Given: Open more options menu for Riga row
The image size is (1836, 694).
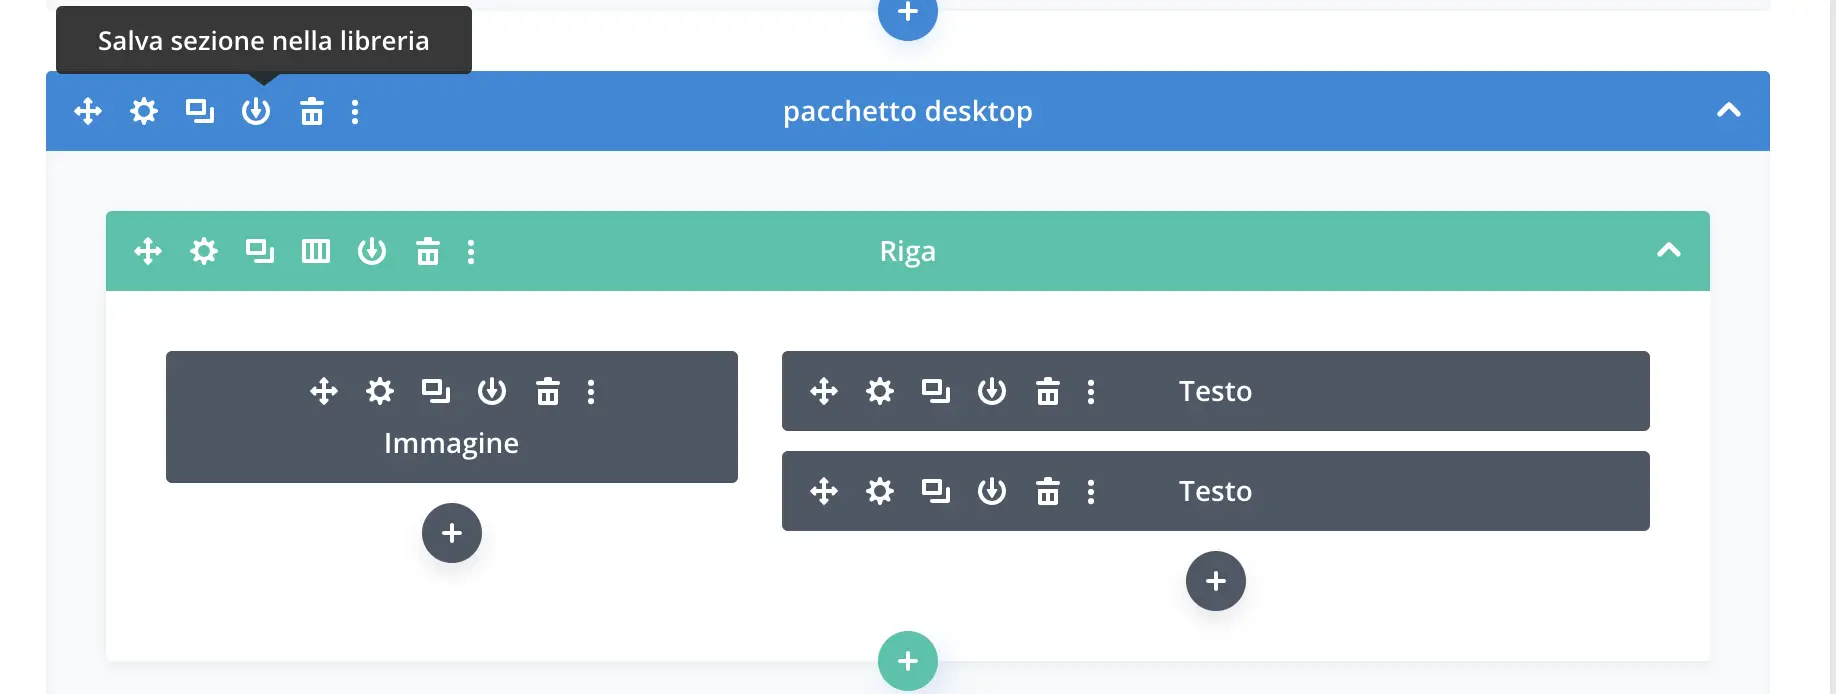Looking at the screenshot, I should (471, 251).
